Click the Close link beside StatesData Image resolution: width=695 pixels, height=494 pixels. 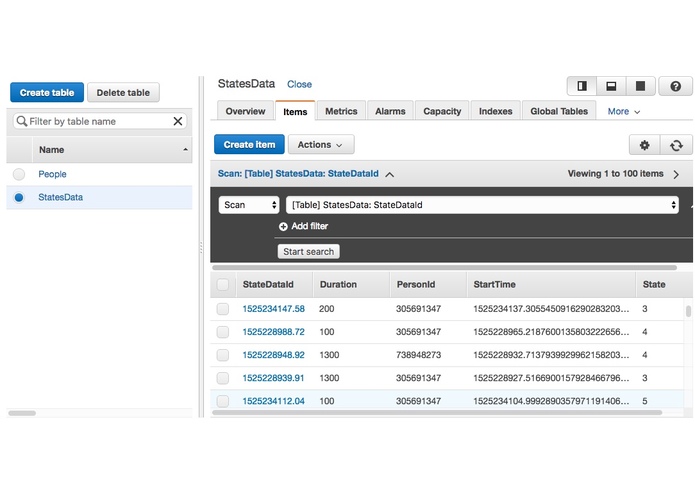pos(299,84)
